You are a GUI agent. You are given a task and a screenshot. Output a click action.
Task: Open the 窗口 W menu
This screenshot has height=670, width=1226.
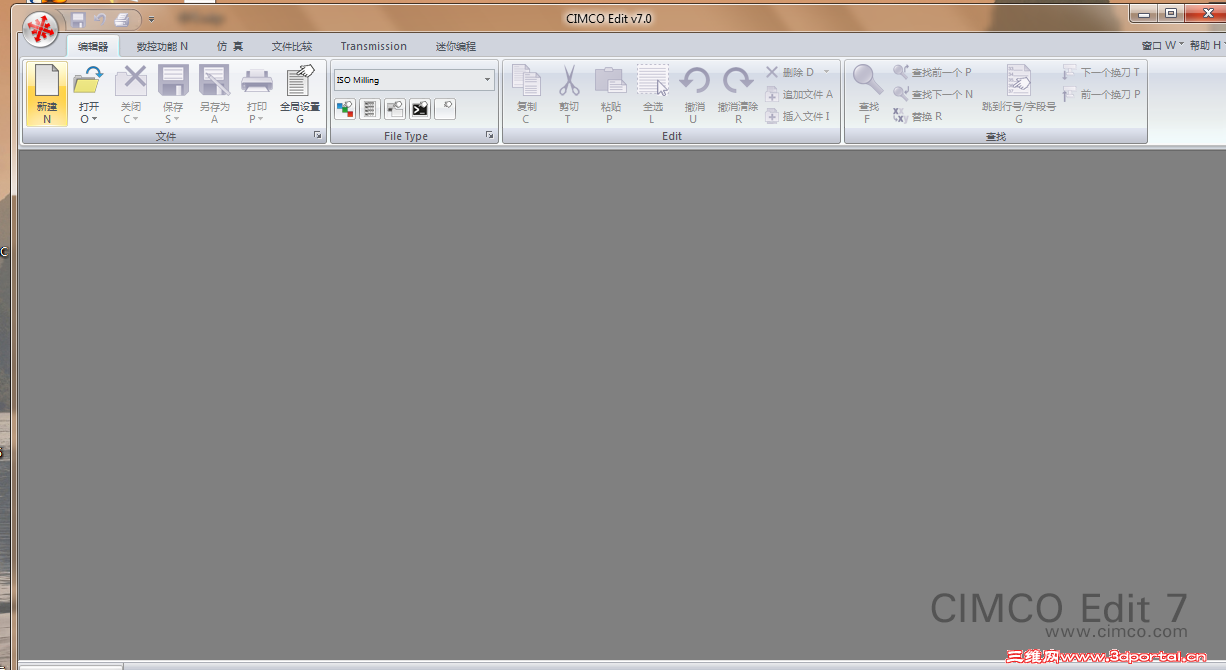click(1162, 45)
